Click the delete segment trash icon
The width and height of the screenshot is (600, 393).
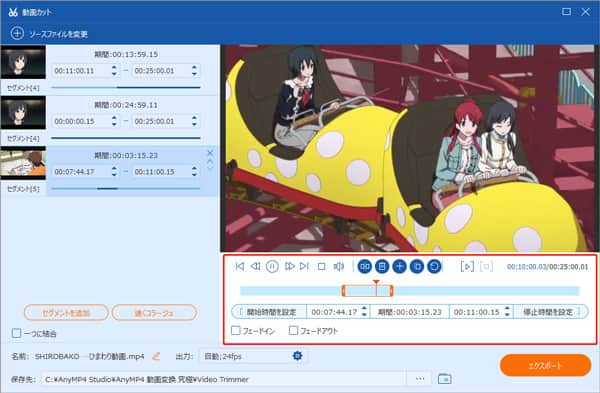pos(382,266)
